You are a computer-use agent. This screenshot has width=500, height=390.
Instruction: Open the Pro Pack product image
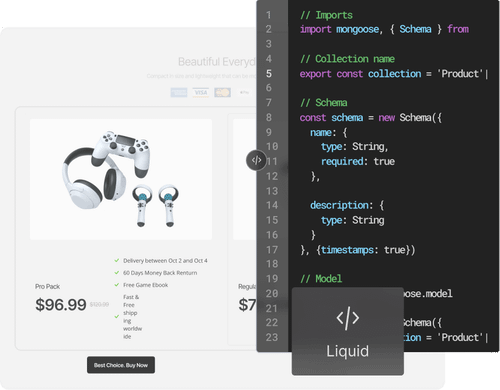pyautogui.click(x=121, y=179)
